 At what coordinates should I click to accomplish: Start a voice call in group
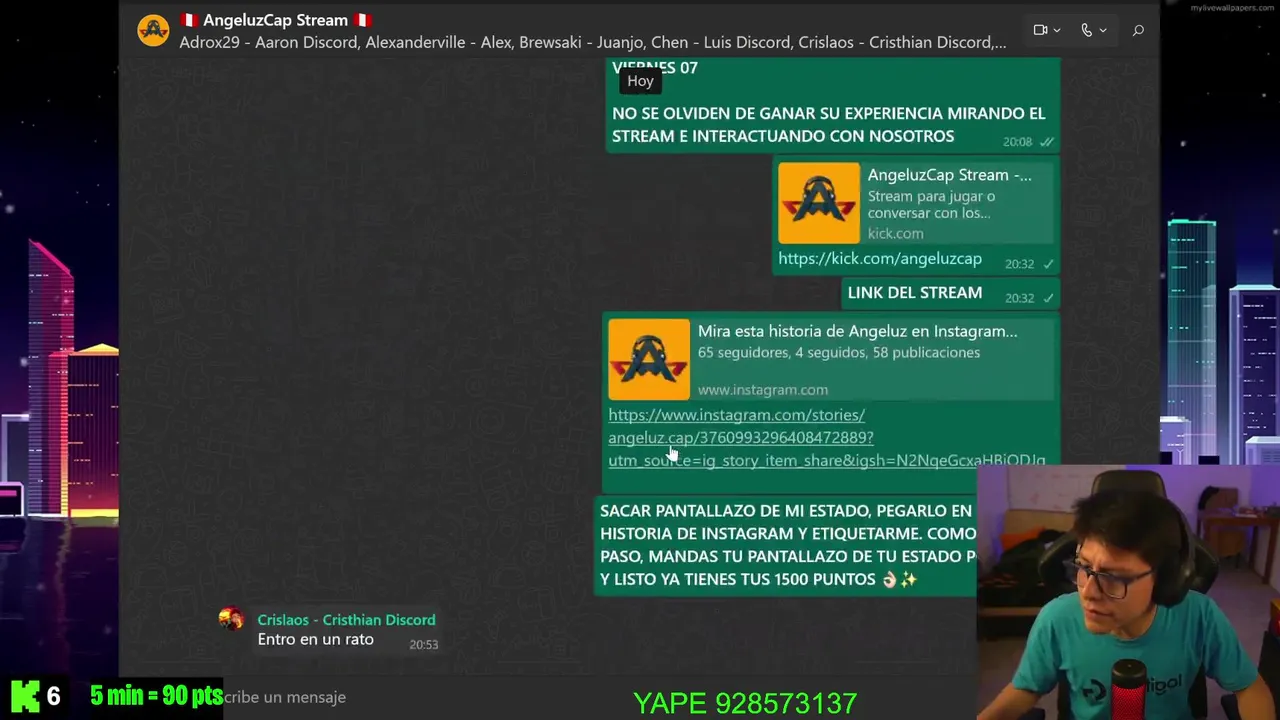tap(1086, 30)
